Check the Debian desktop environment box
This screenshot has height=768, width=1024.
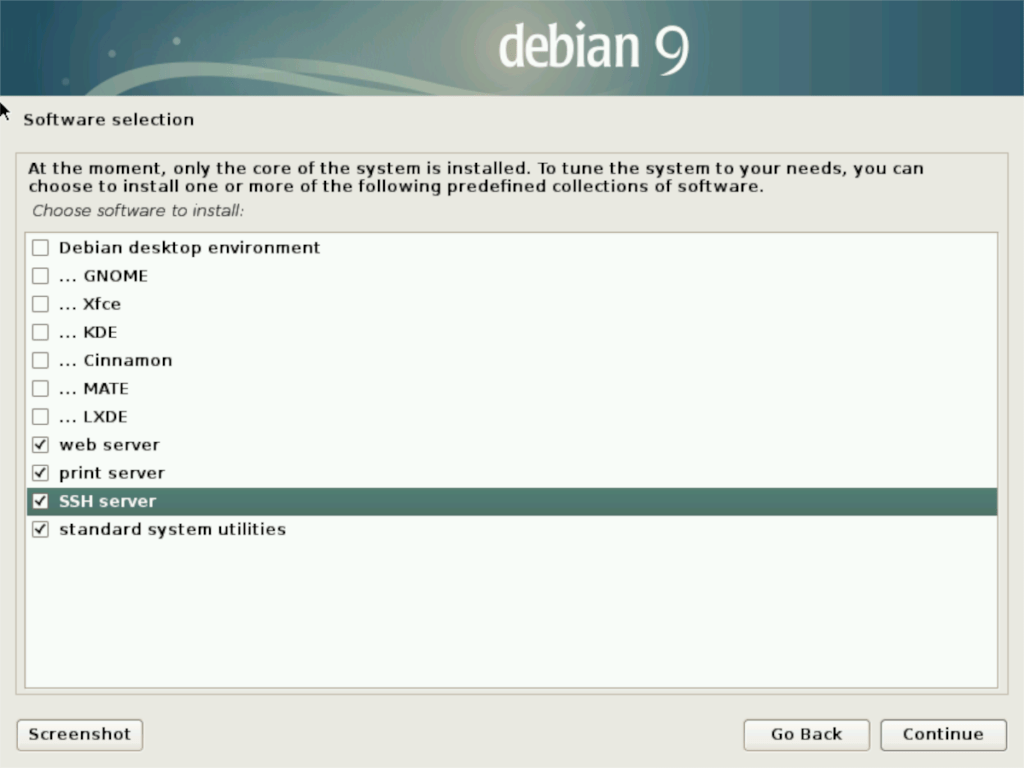coord(40,247)
